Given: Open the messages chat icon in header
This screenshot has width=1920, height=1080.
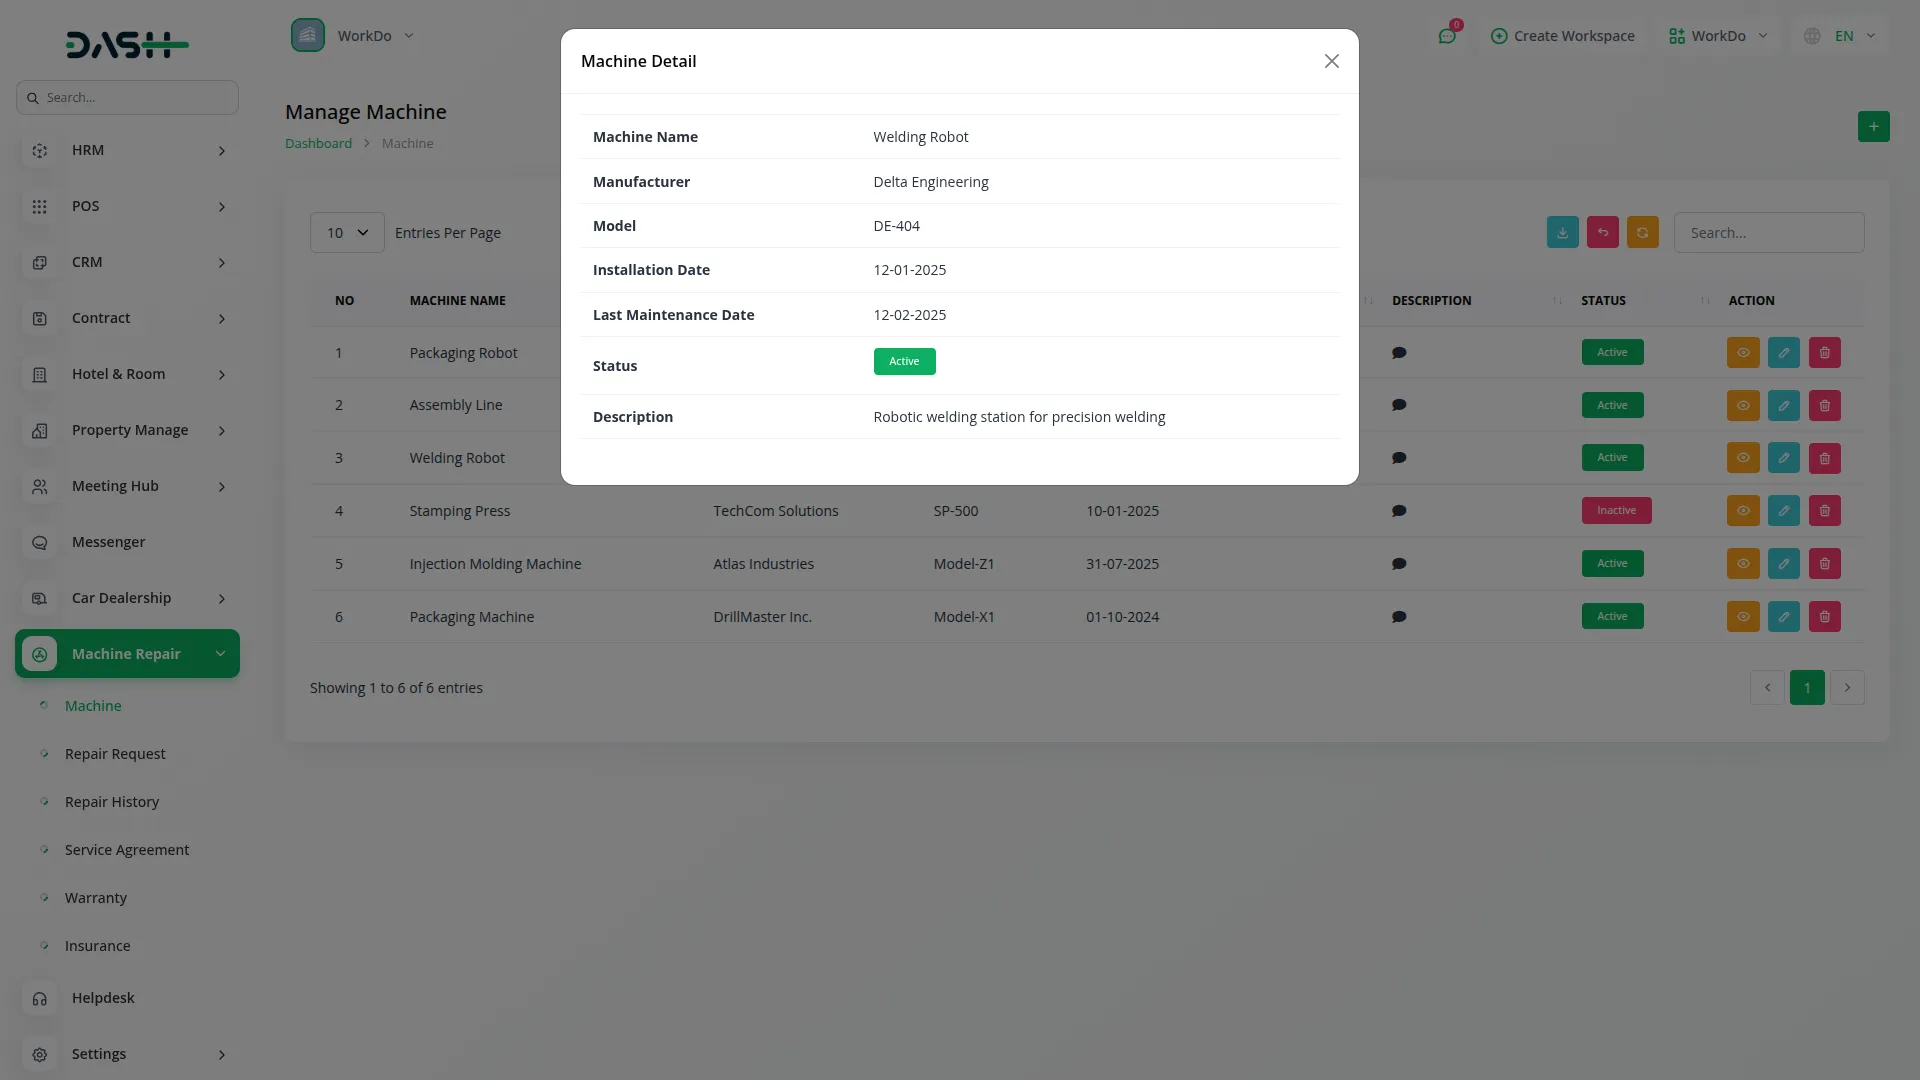Looking at the screenshot, I should coord(1447,36).
